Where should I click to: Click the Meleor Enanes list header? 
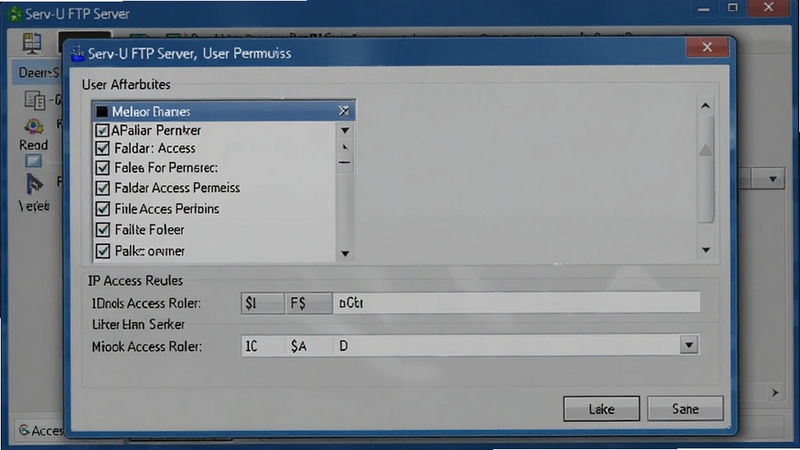pos(223,111)
